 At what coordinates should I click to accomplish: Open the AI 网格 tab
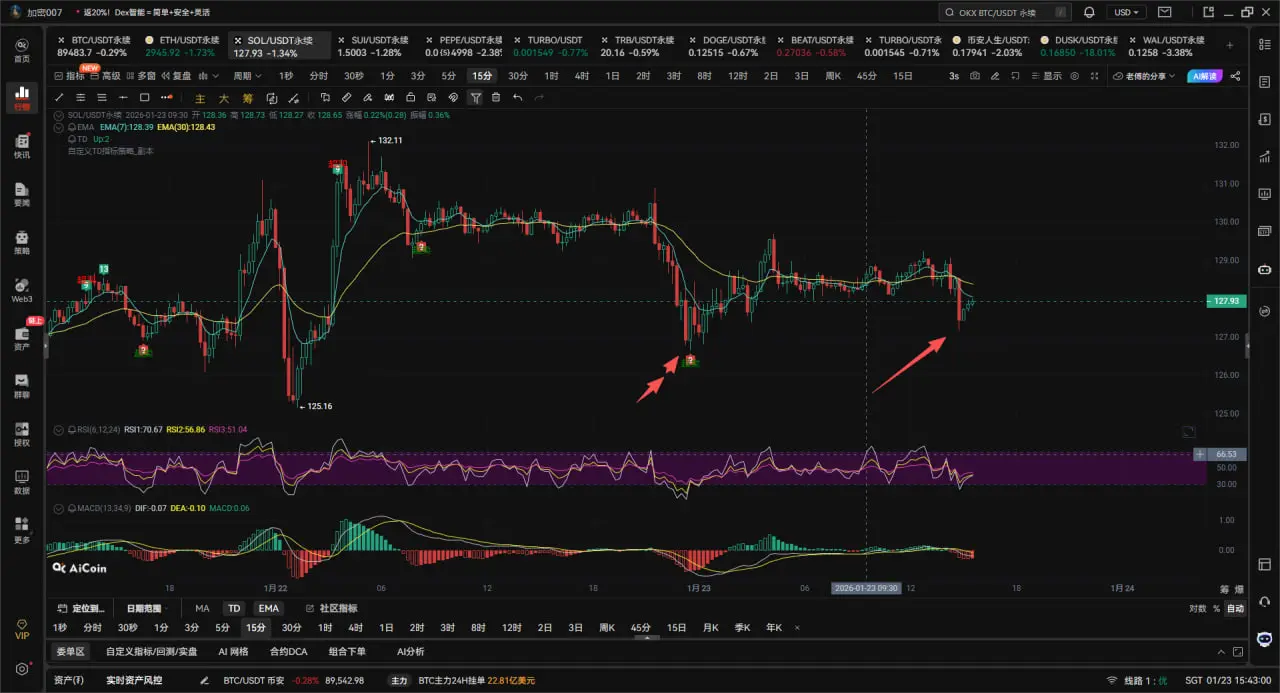[233, 651]
